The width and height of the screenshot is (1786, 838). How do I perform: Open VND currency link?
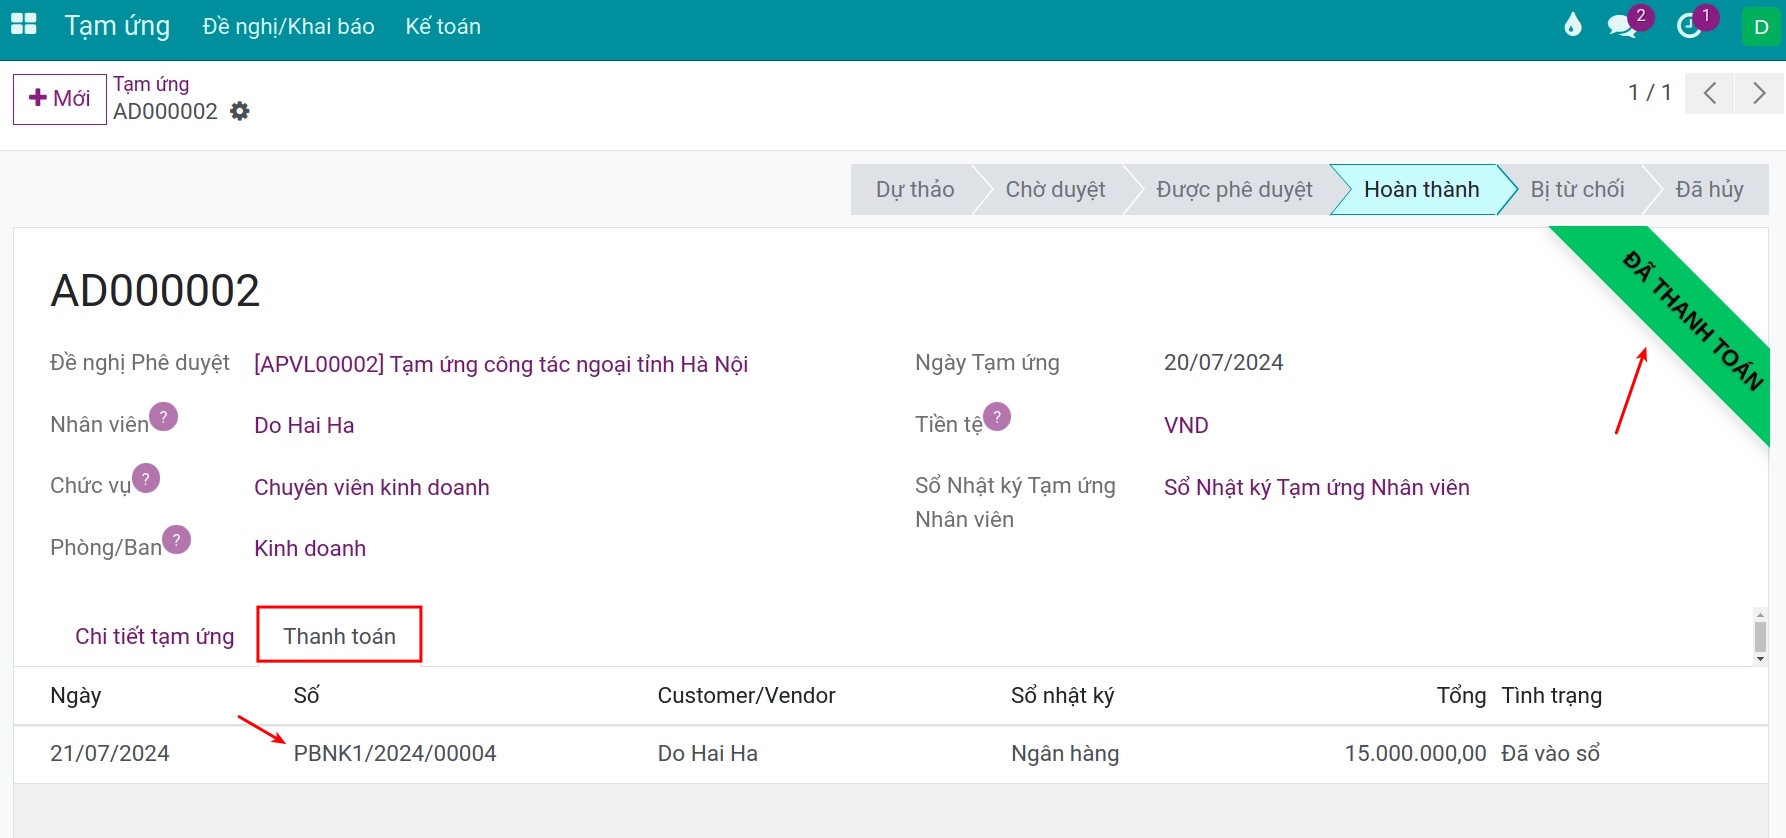pyautogui.click(x=1186, y=426)
